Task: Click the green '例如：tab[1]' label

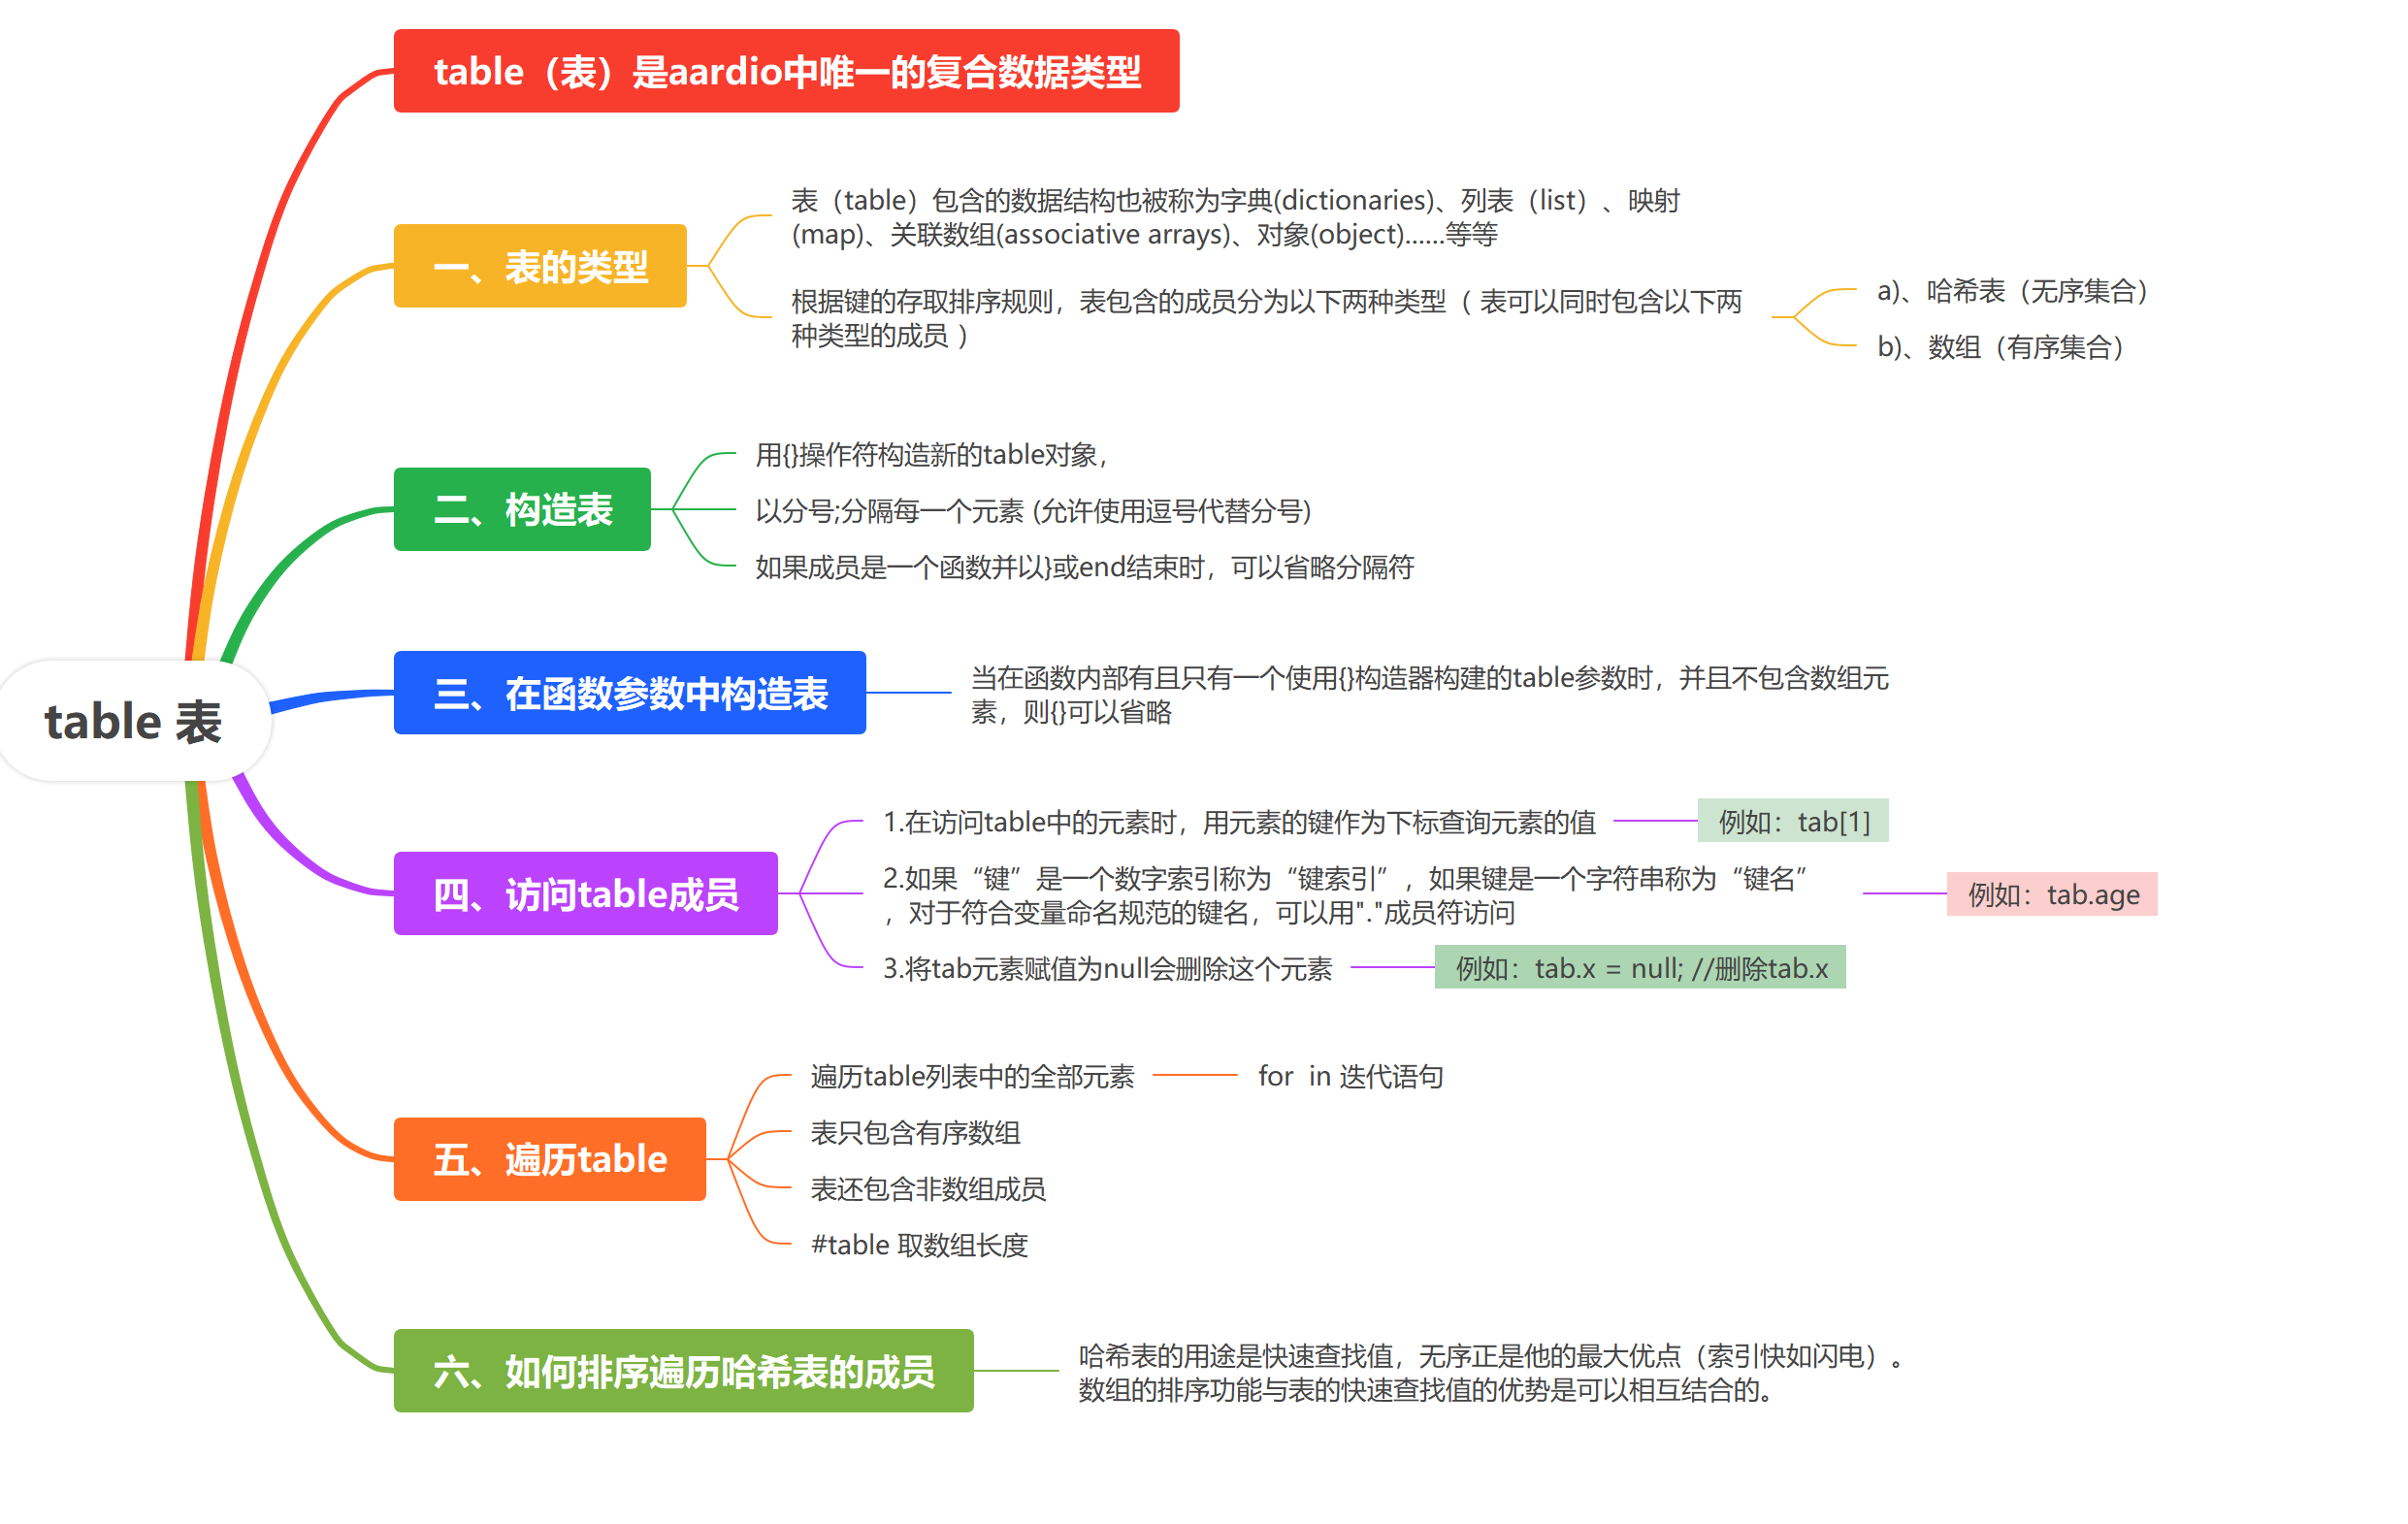Action: (1793, 821)
